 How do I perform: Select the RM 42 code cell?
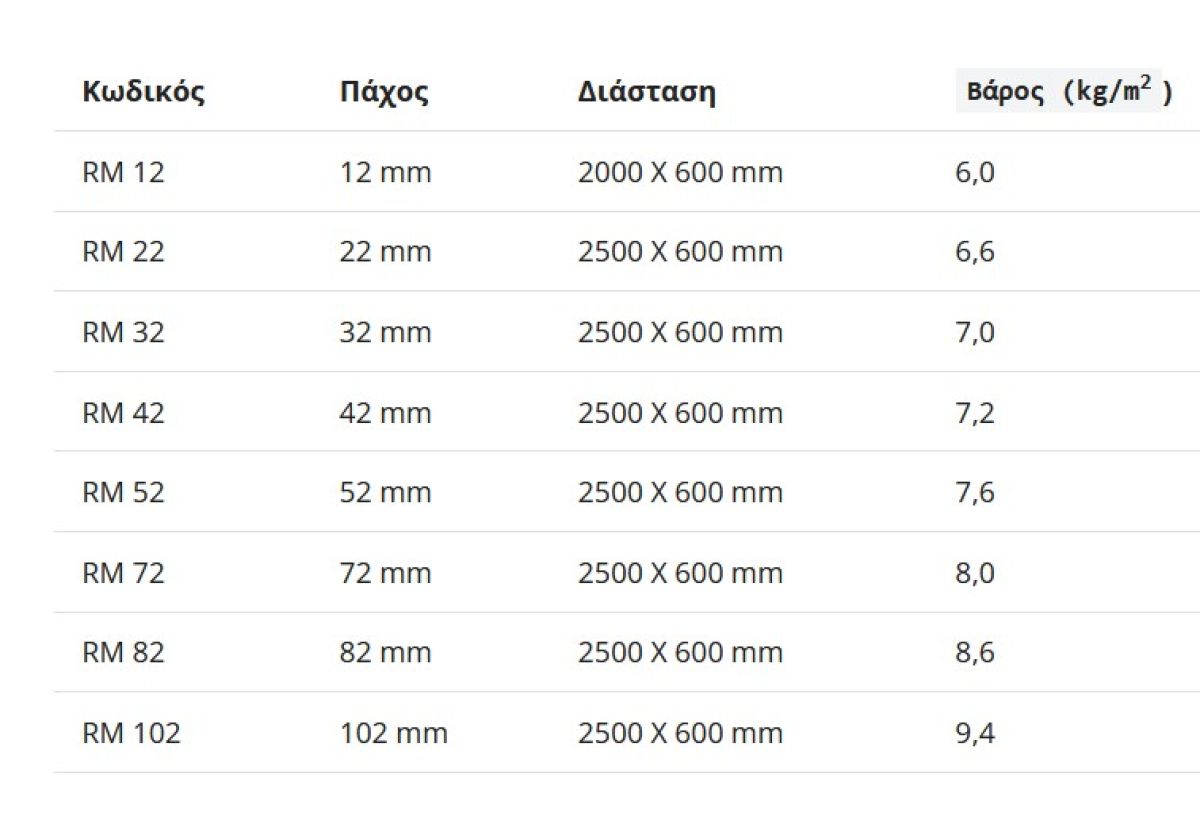coord(123,413)
